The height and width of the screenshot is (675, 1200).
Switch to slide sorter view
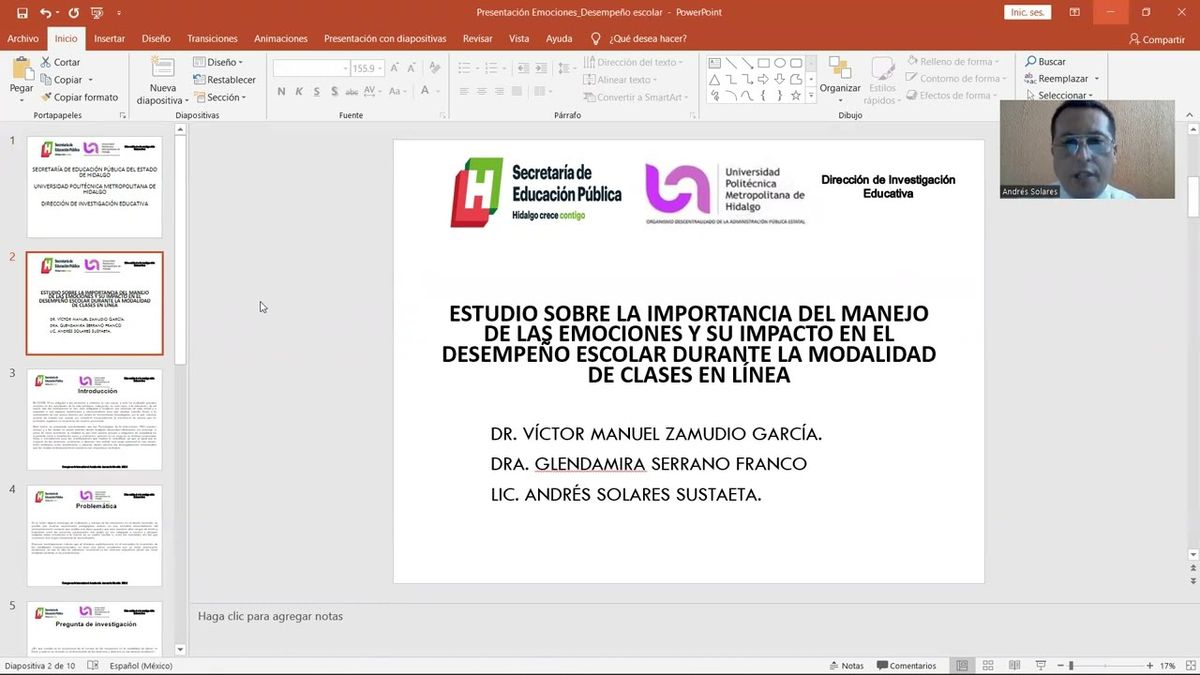point(988,665)
